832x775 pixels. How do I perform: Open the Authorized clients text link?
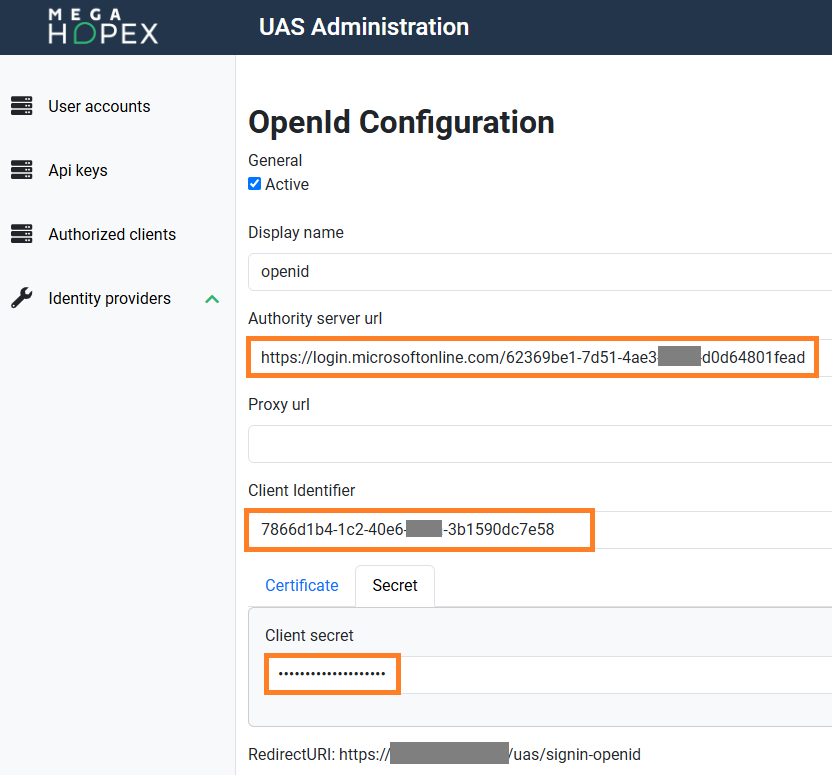112,234
